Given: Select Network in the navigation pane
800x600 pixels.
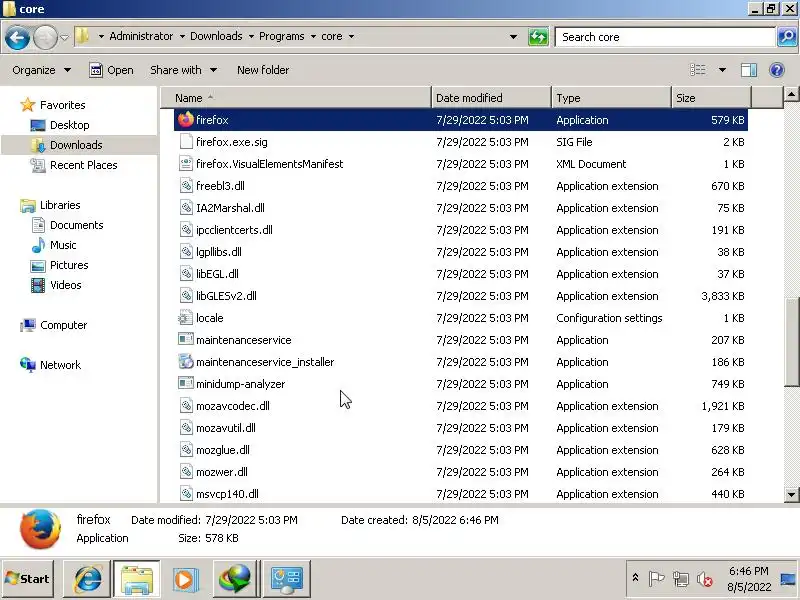Looking at the screenshot, I should [x=60, y=365].
